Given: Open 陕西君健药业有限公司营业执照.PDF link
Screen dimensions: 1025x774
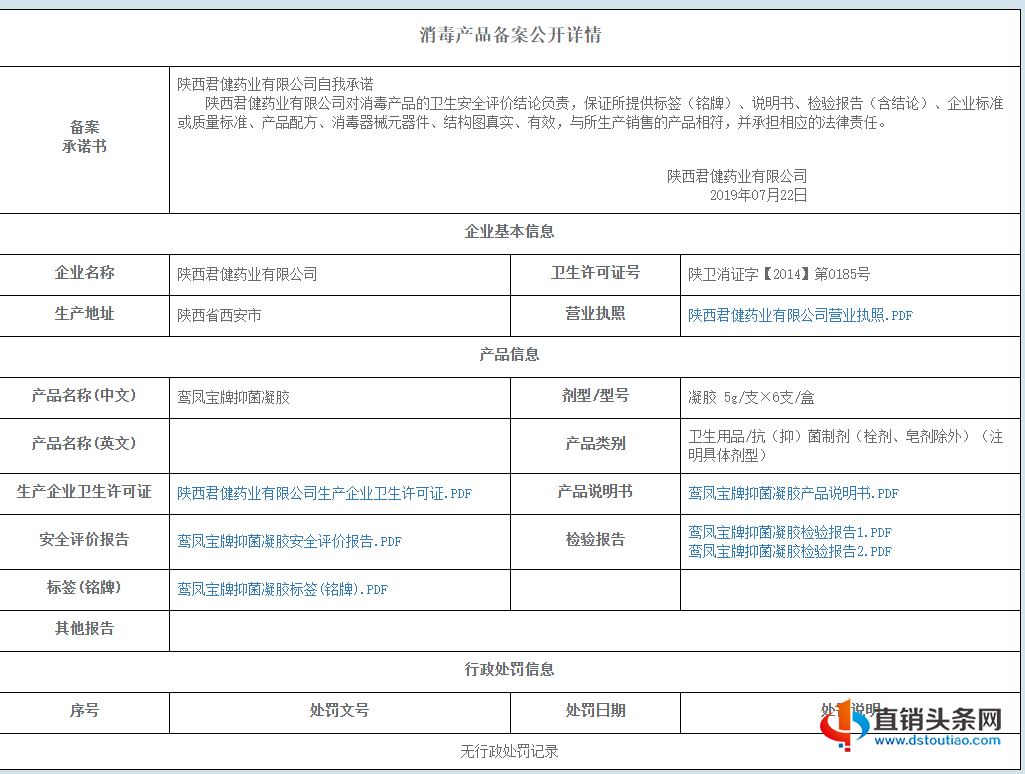Looking at the screenshot, I should coord(800,316).
